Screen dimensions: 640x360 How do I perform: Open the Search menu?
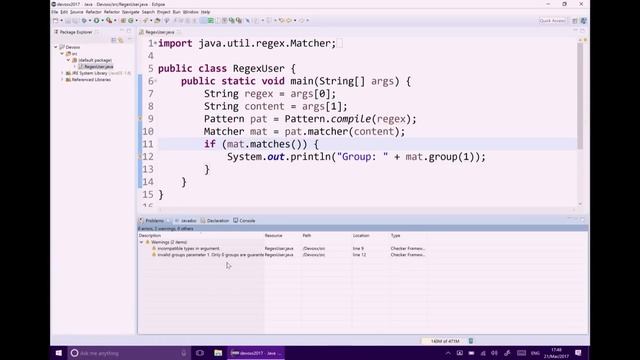coord(148,12)
